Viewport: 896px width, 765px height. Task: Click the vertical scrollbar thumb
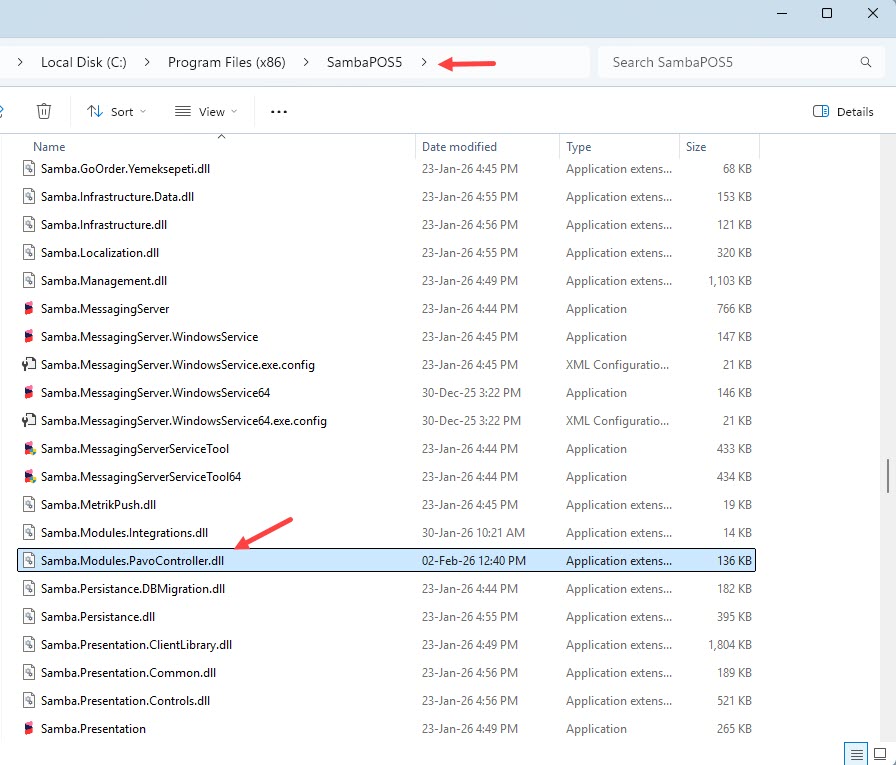click(887, 476)
